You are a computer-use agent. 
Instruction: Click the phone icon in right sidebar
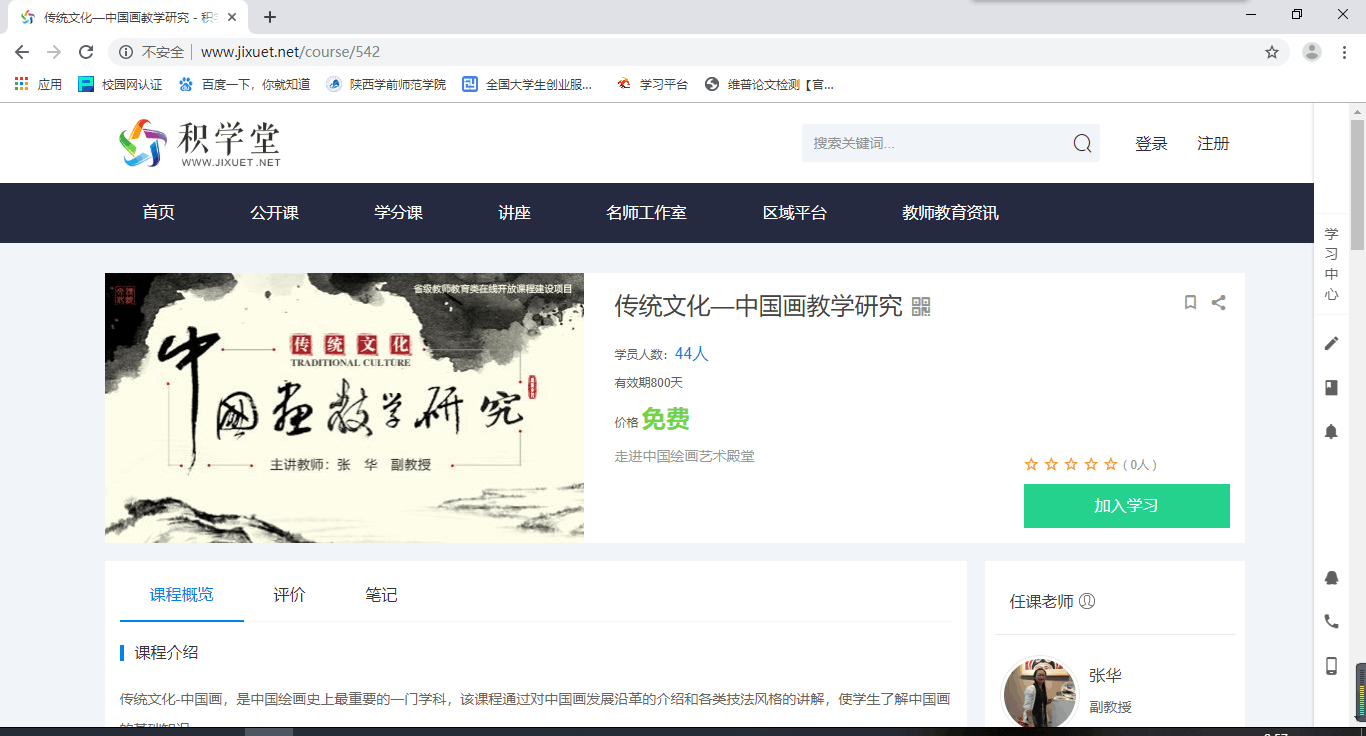click(1331, 621)
